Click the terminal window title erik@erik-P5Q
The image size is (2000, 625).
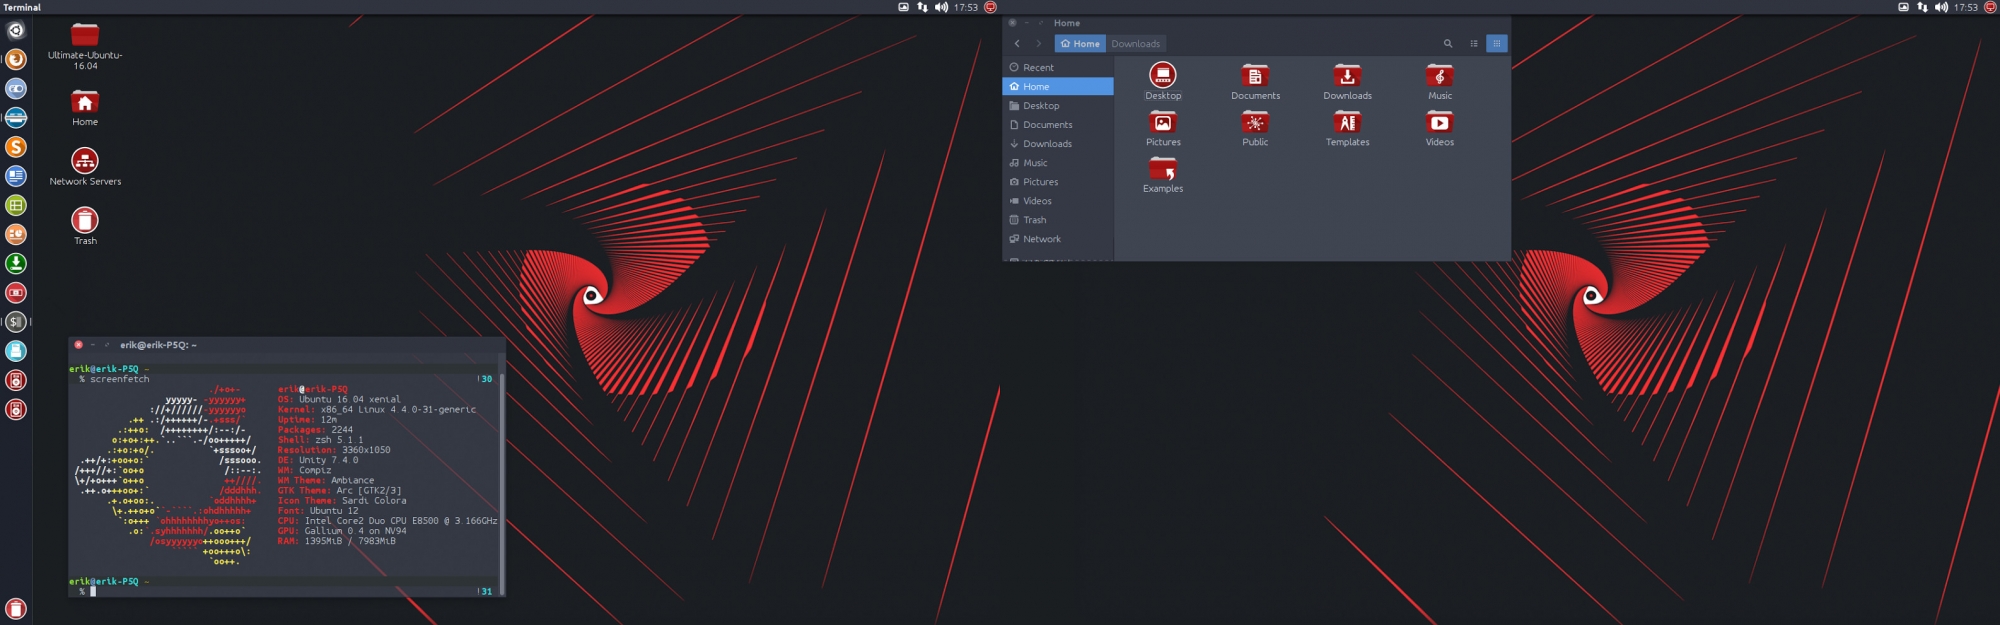(158, 345)
